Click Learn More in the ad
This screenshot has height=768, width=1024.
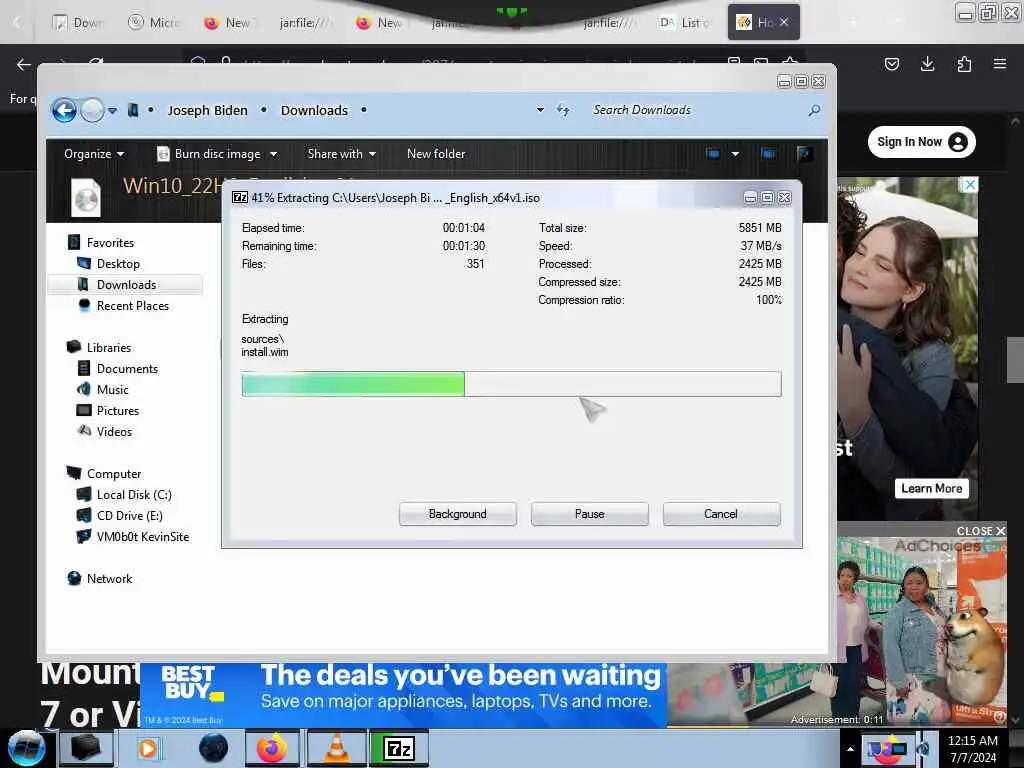click(x=931, y=488)
